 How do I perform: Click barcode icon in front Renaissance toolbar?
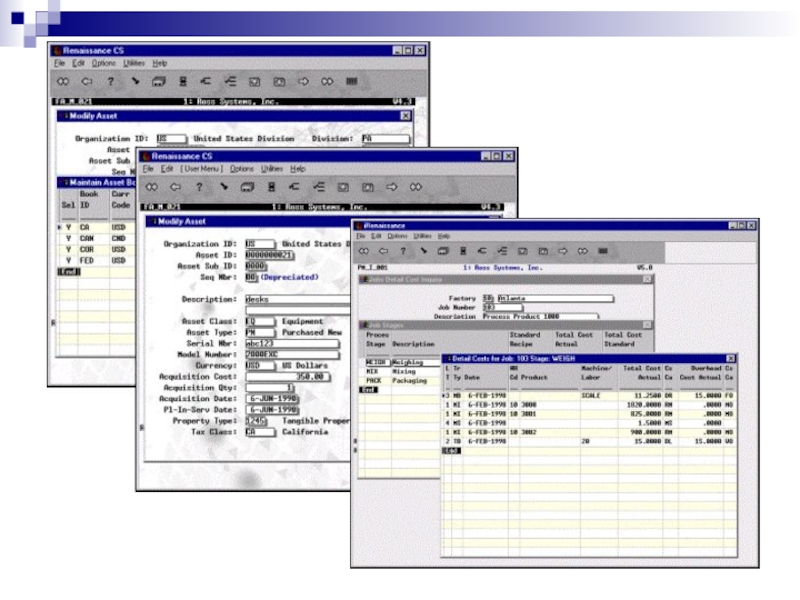point(603,251)
